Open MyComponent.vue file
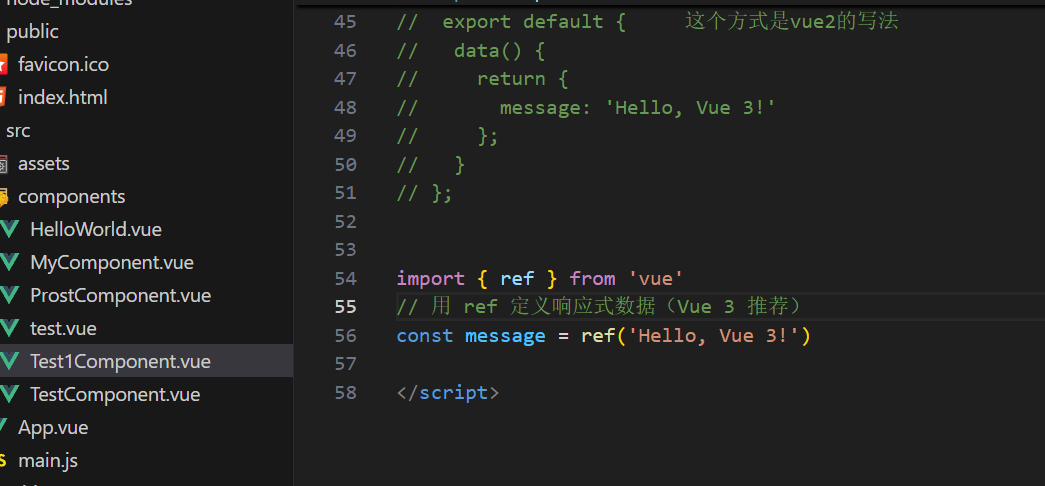 pyautogui.click(x=112, y=263)
